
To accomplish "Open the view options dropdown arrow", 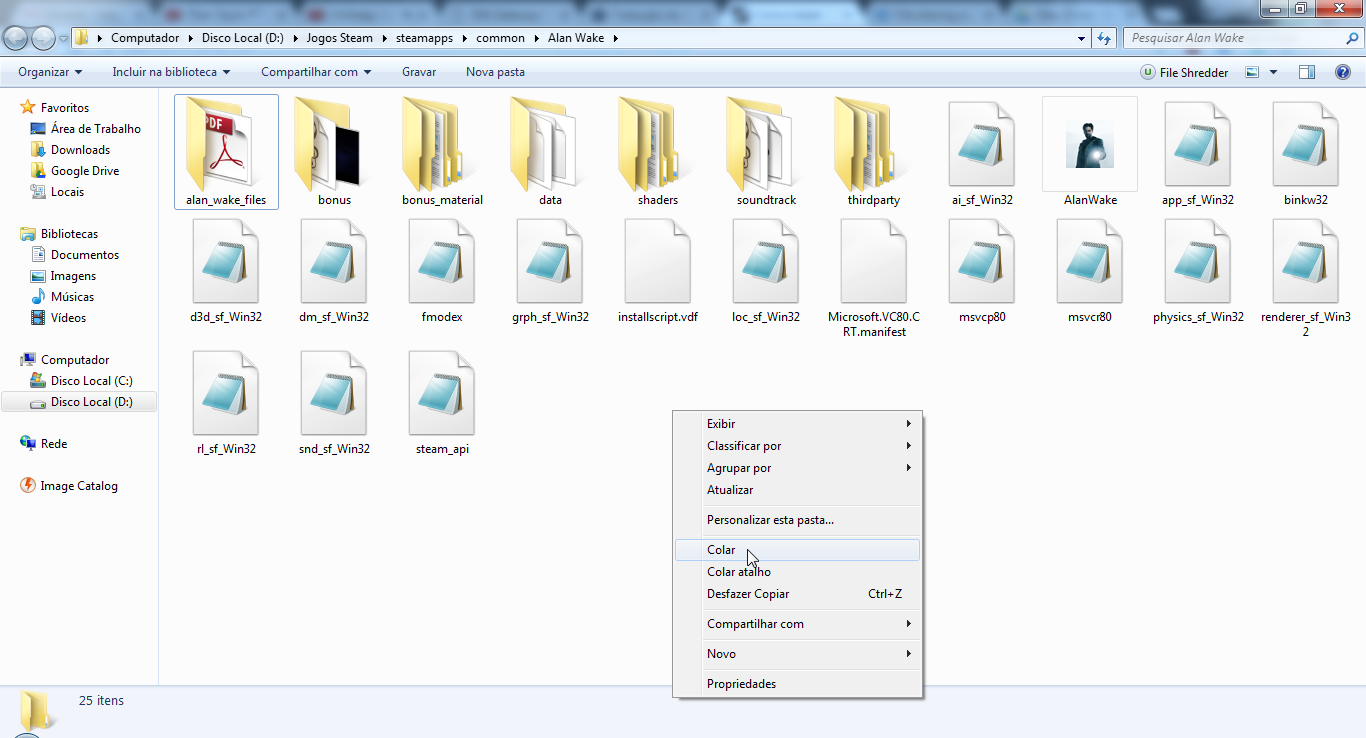I will tap(1273, 72).
